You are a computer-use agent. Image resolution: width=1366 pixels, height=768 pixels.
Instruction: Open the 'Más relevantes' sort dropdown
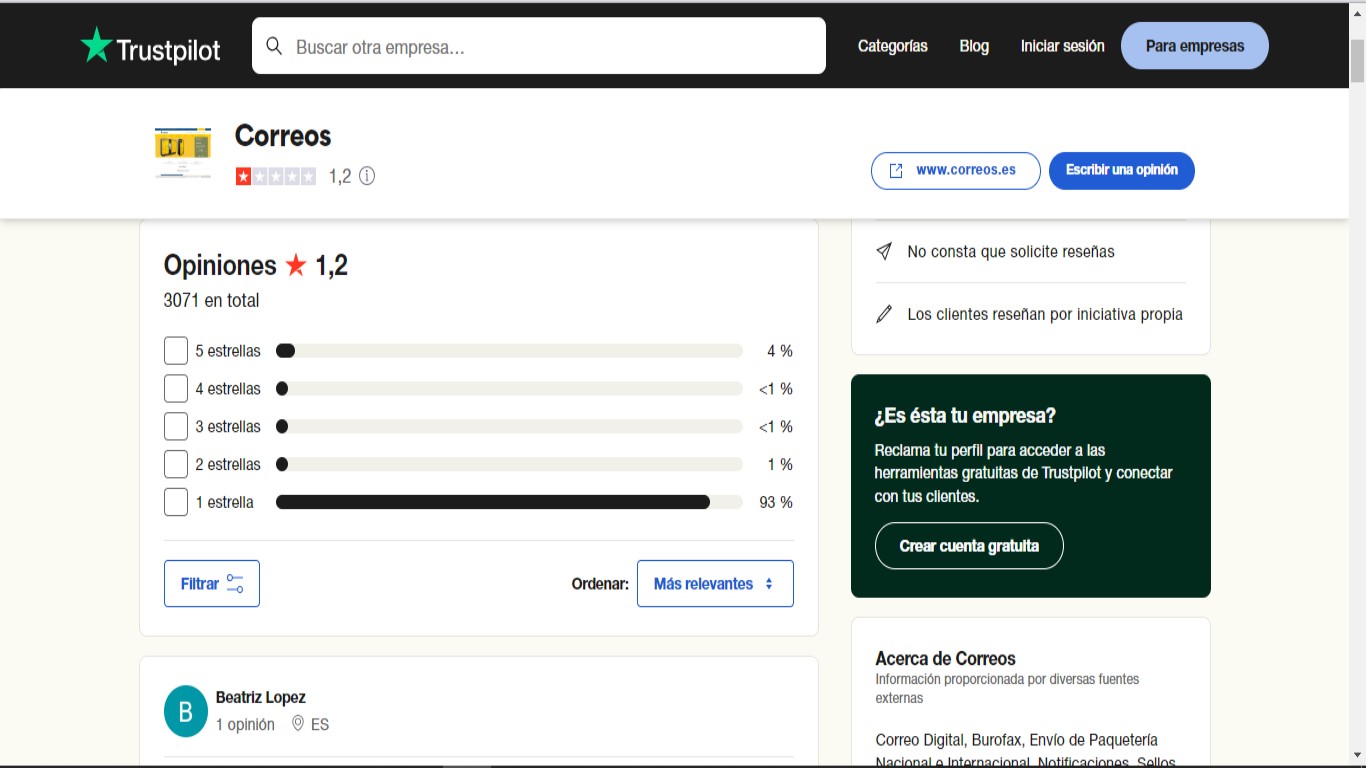[x=715, y=584]
